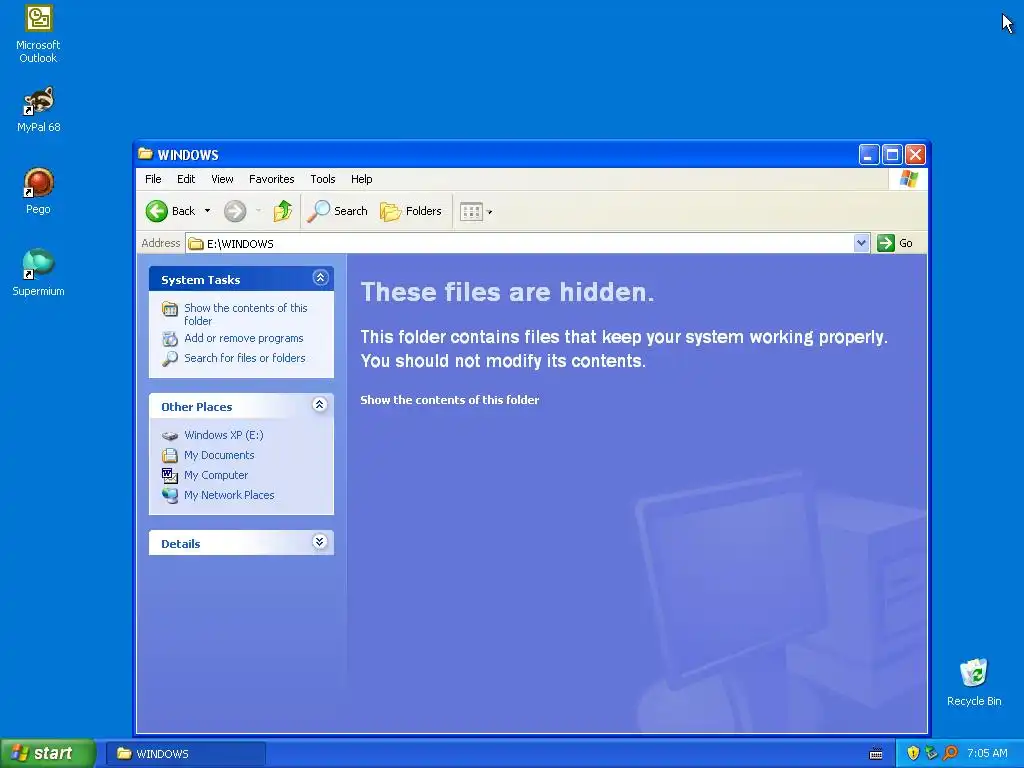Open Windows XP (E:) in Other Places
This screenshot has width=1024, height=768.
224,435
